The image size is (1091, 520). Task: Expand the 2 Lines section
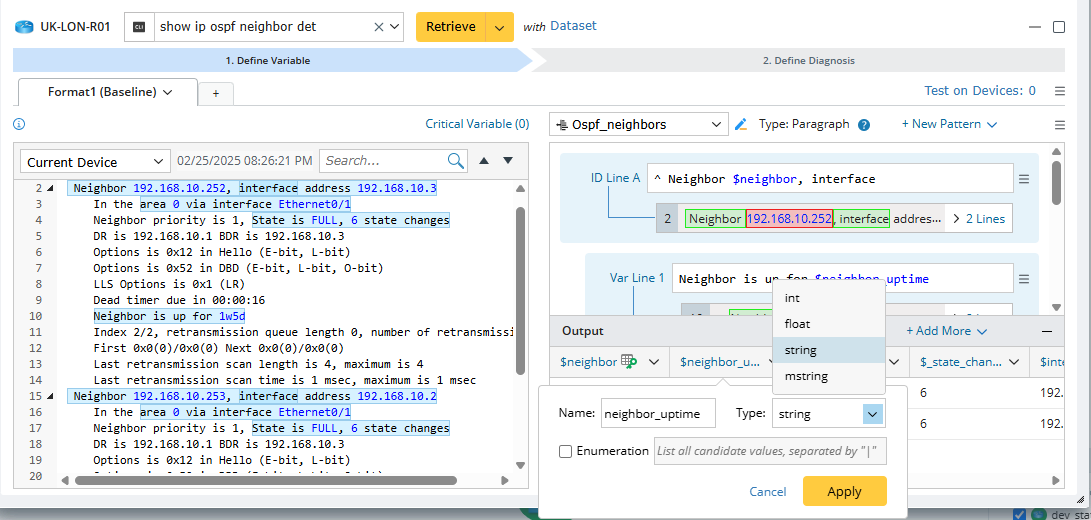(x=979, y=219)
